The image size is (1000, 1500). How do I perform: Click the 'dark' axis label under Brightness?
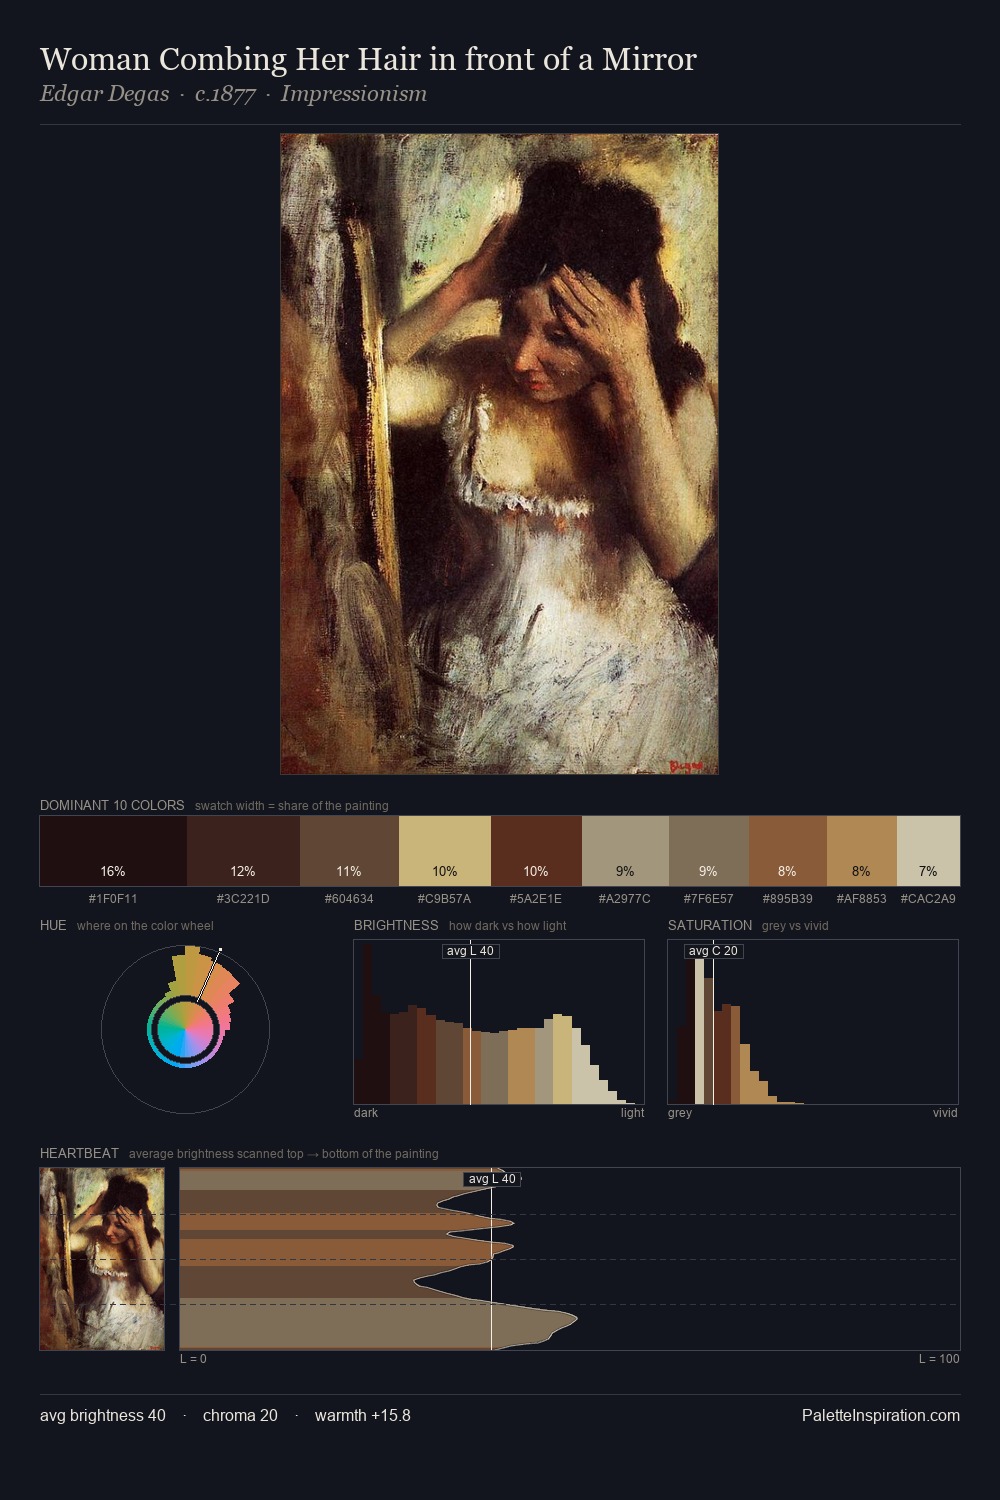[366, 1112]
